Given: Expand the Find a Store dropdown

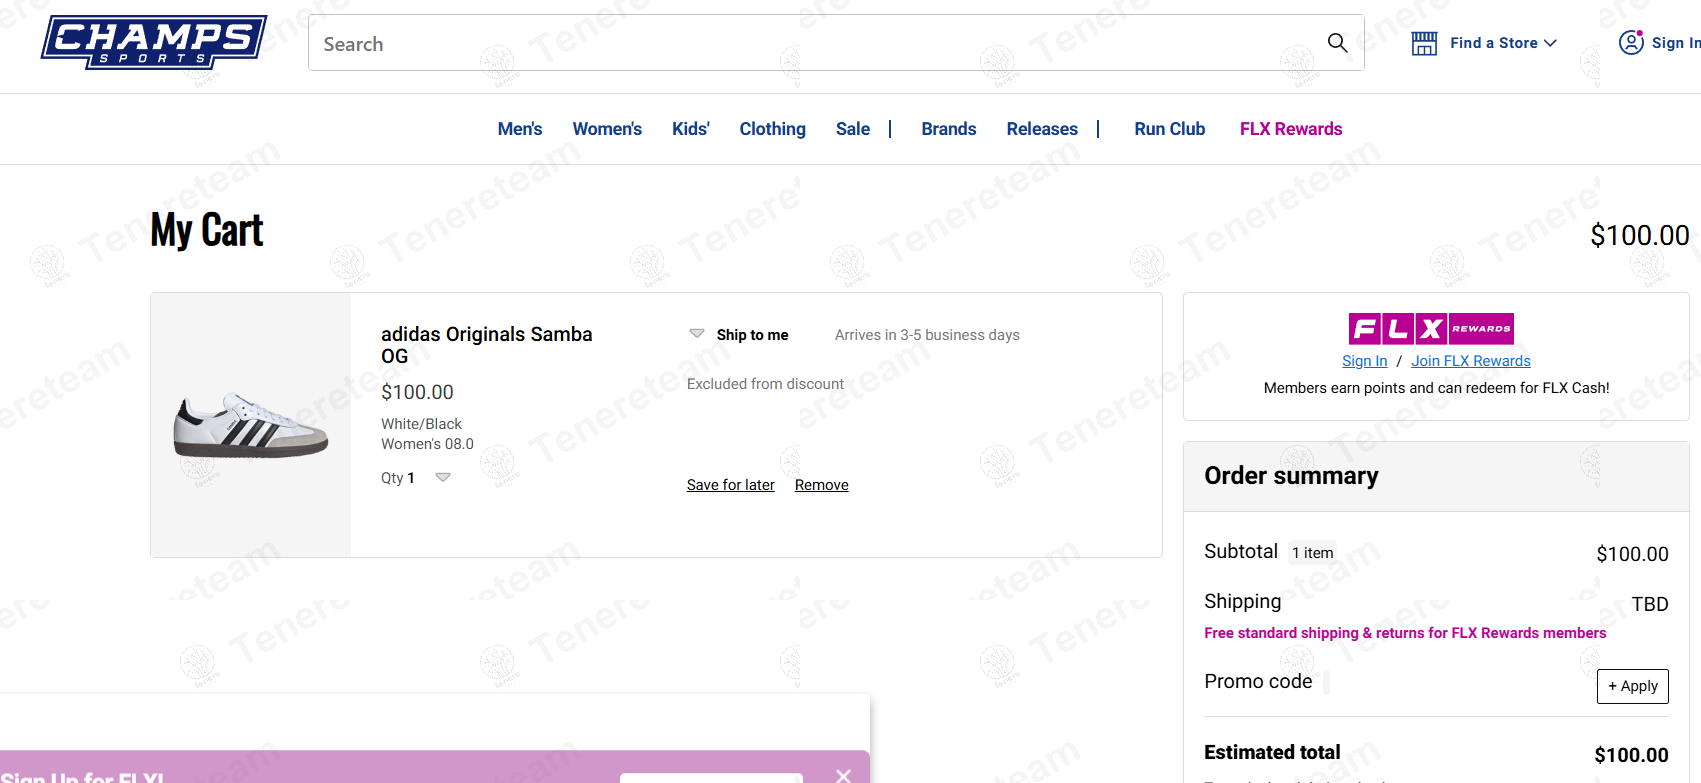Looking at the screenshot, I should (1503, 43).
